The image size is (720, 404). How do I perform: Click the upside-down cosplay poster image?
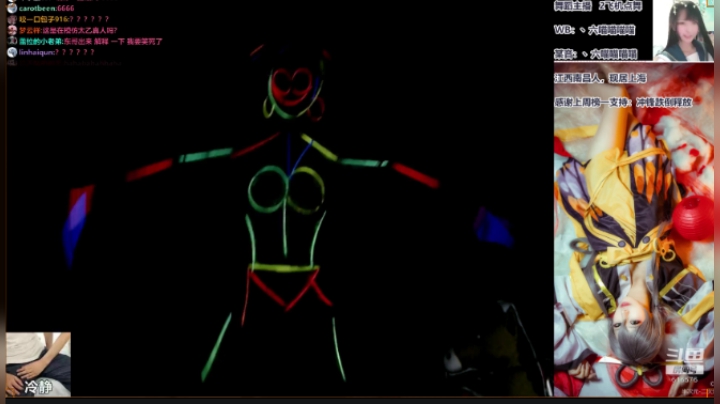[x=634, y=230]
